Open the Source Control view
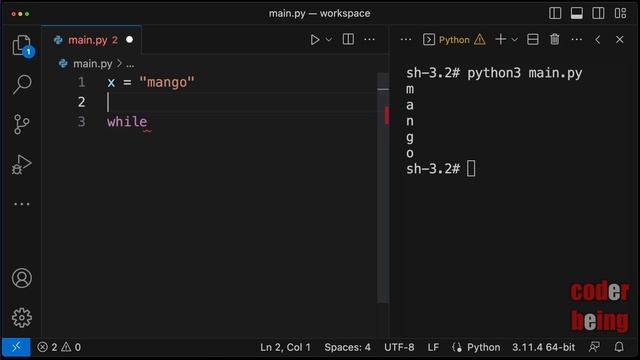Image resolution: width=640 pixels, height=360 pixels. tap(21, 124)
